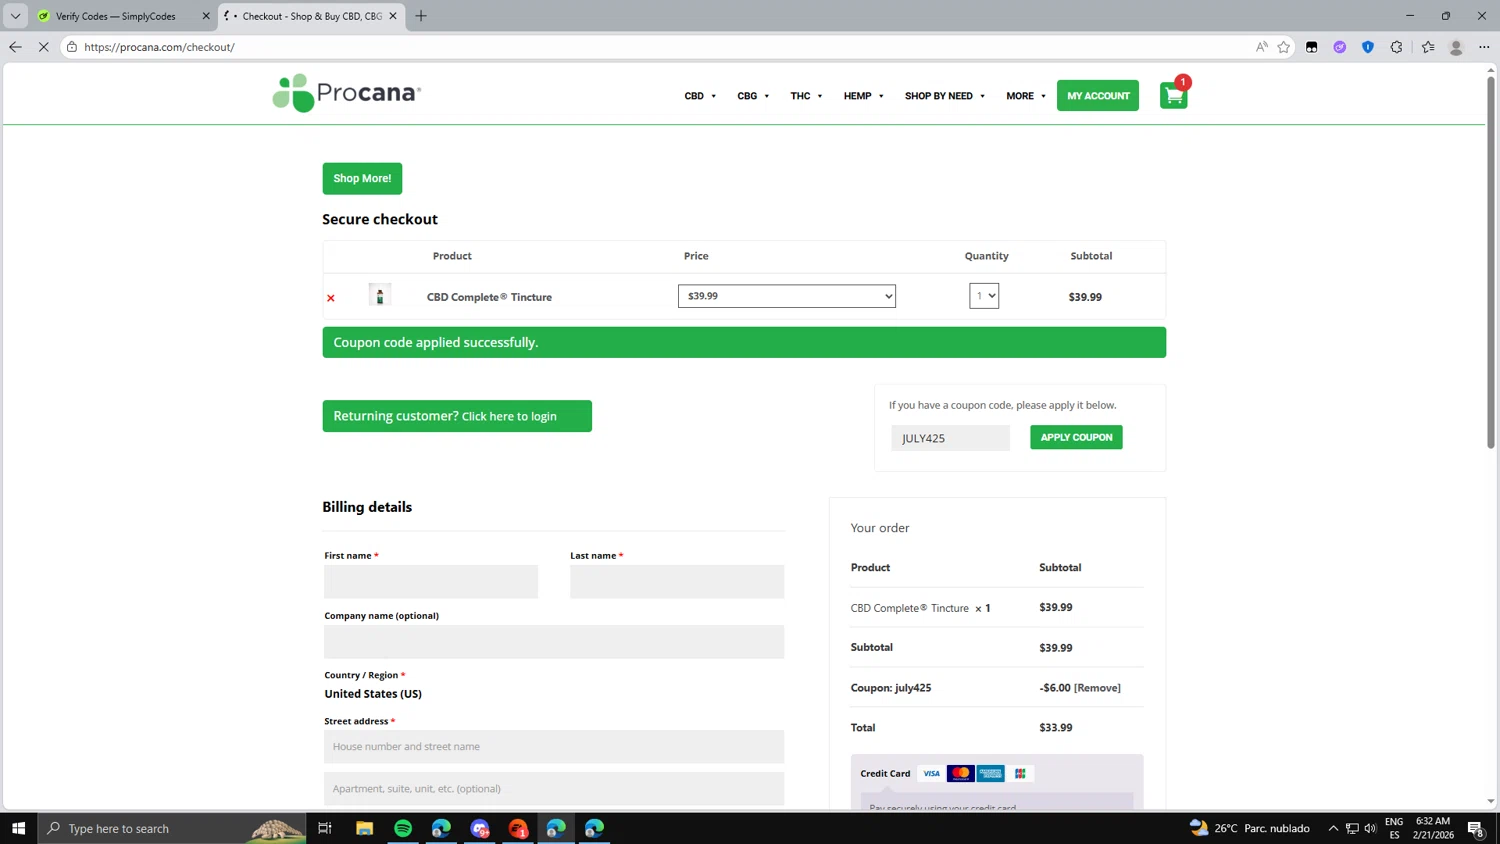1500x844 pixels.
Task: Expand the MORE navigation menu
Action: [x=1026, y=96]
